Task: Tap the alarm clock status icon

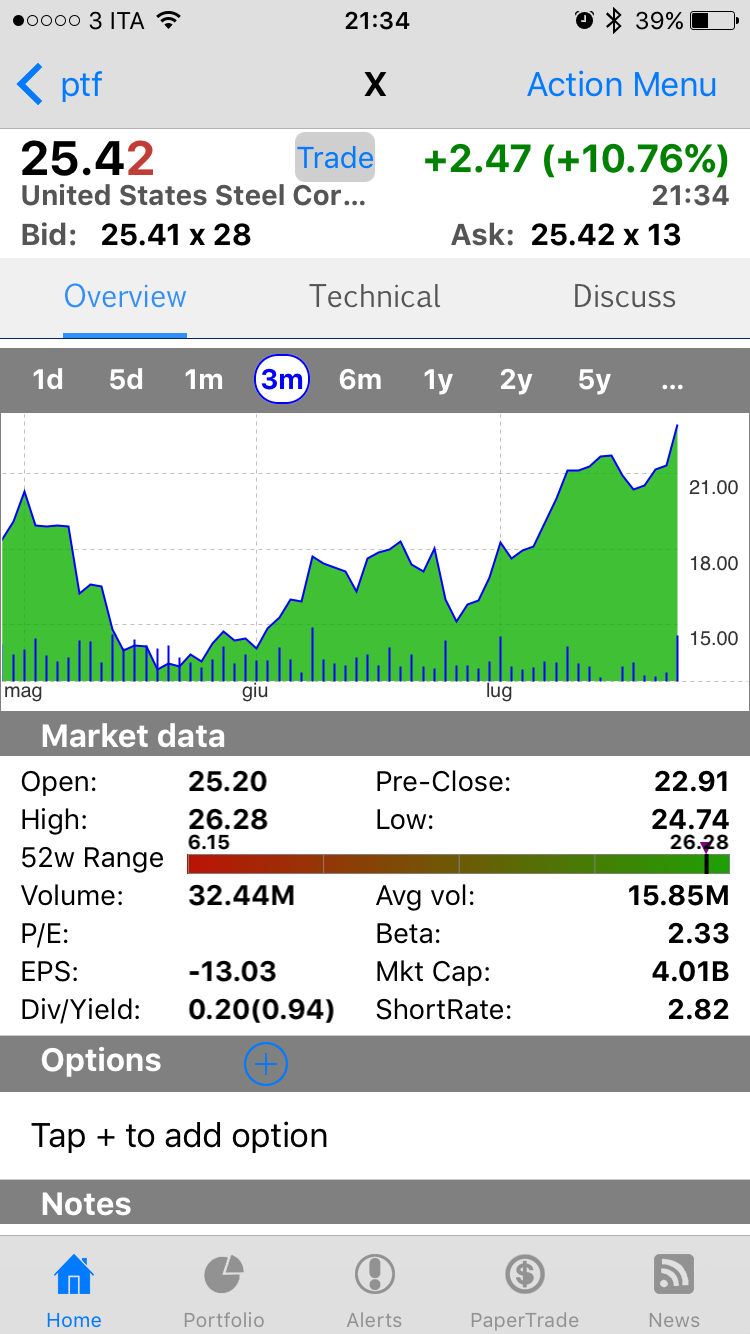Action: (x=585, y=20)
